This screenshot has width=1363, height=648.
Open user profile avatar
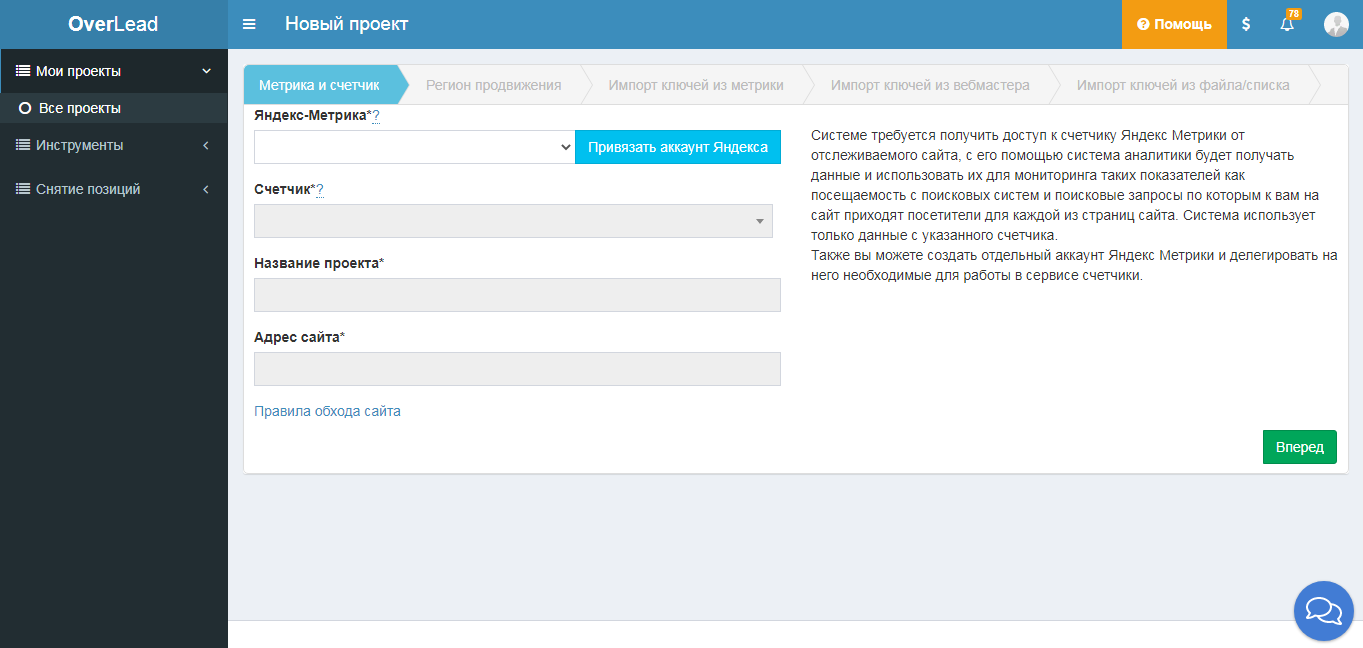tap(1336, 24)
